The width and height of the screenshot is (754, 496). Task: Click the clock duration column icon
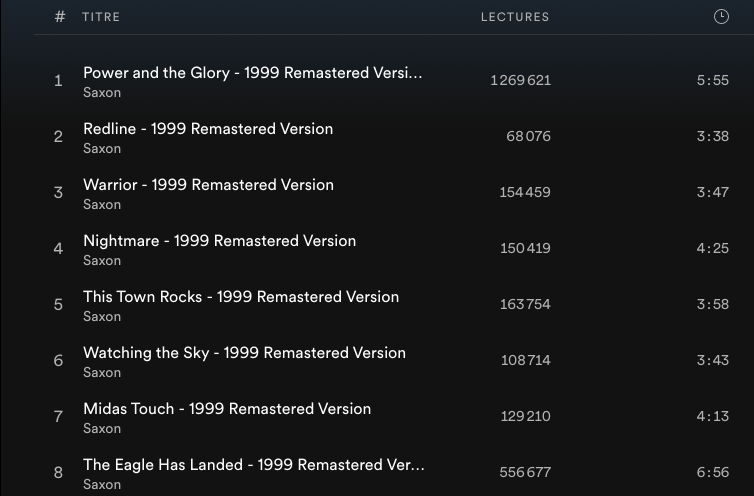tap(721, 17)
